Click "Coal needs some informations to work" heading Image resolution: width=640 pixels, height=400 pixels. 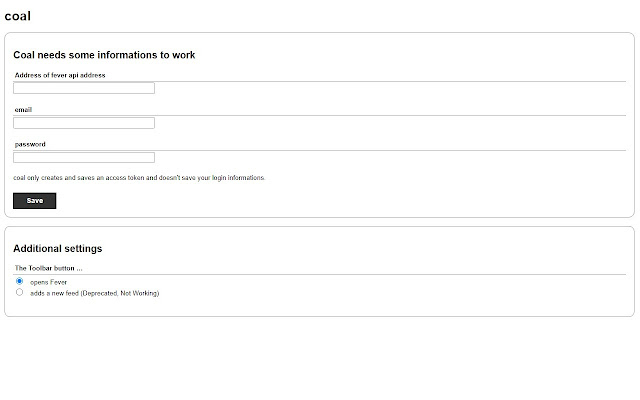pyautogui.click(x=104, y=55)
